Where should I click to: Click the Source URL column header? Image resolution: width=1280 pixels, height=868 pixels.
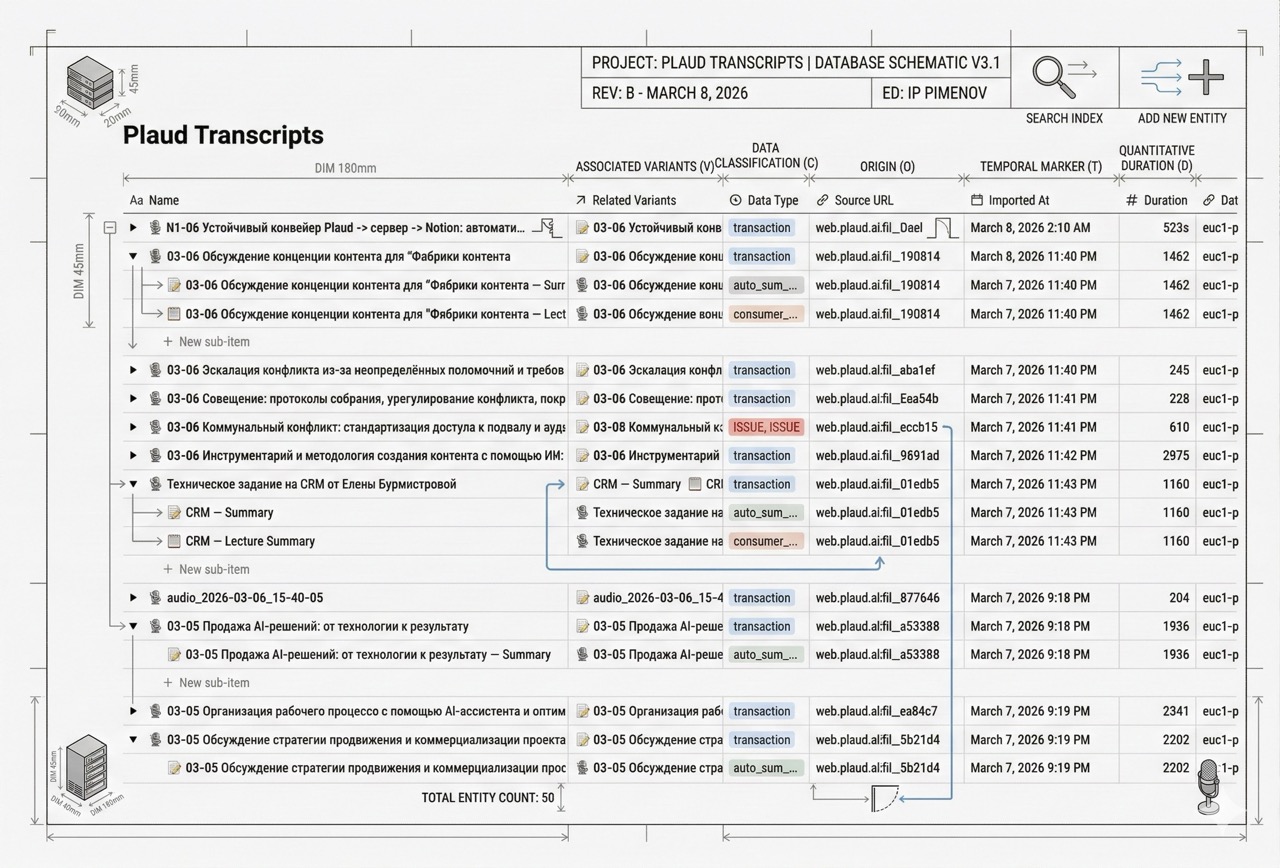coord(863,200)
